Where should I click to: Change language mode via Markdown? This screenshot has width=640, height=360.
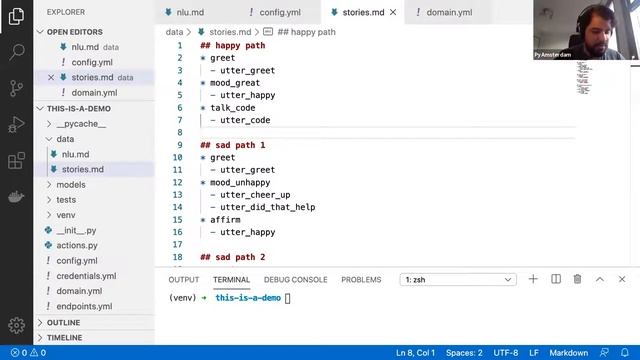pos(569,353)
